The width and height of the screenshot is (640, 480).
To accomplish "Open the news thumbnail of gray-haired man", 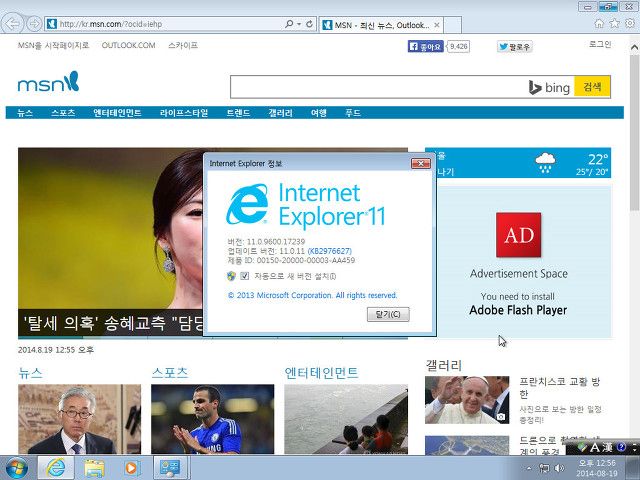I will 80,419.
